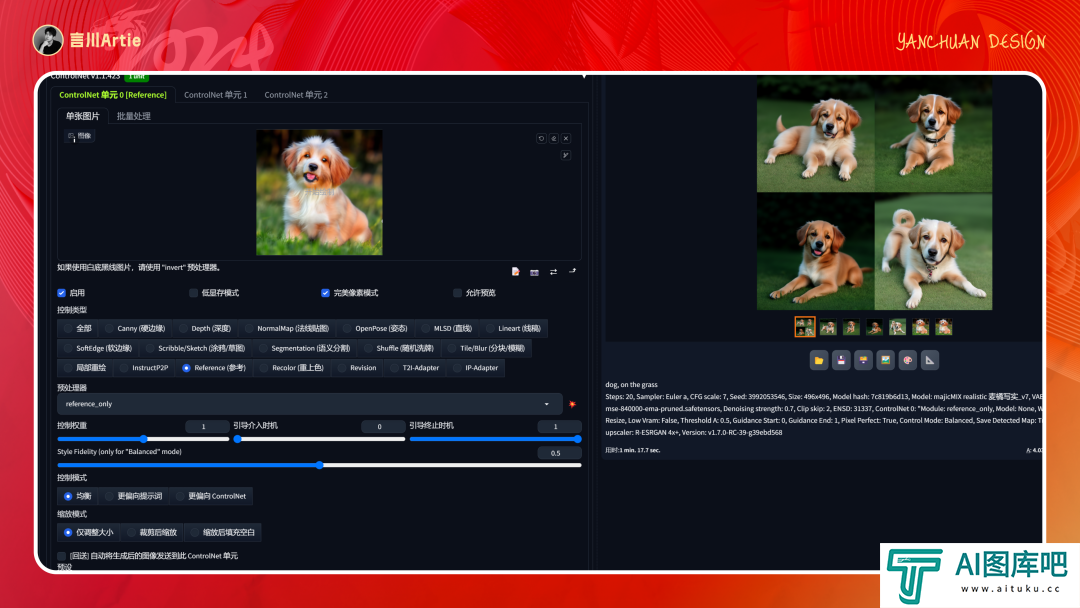Send the result to inpaint palette icon
The image size is (1080, 608).
[x=908, y=360]
